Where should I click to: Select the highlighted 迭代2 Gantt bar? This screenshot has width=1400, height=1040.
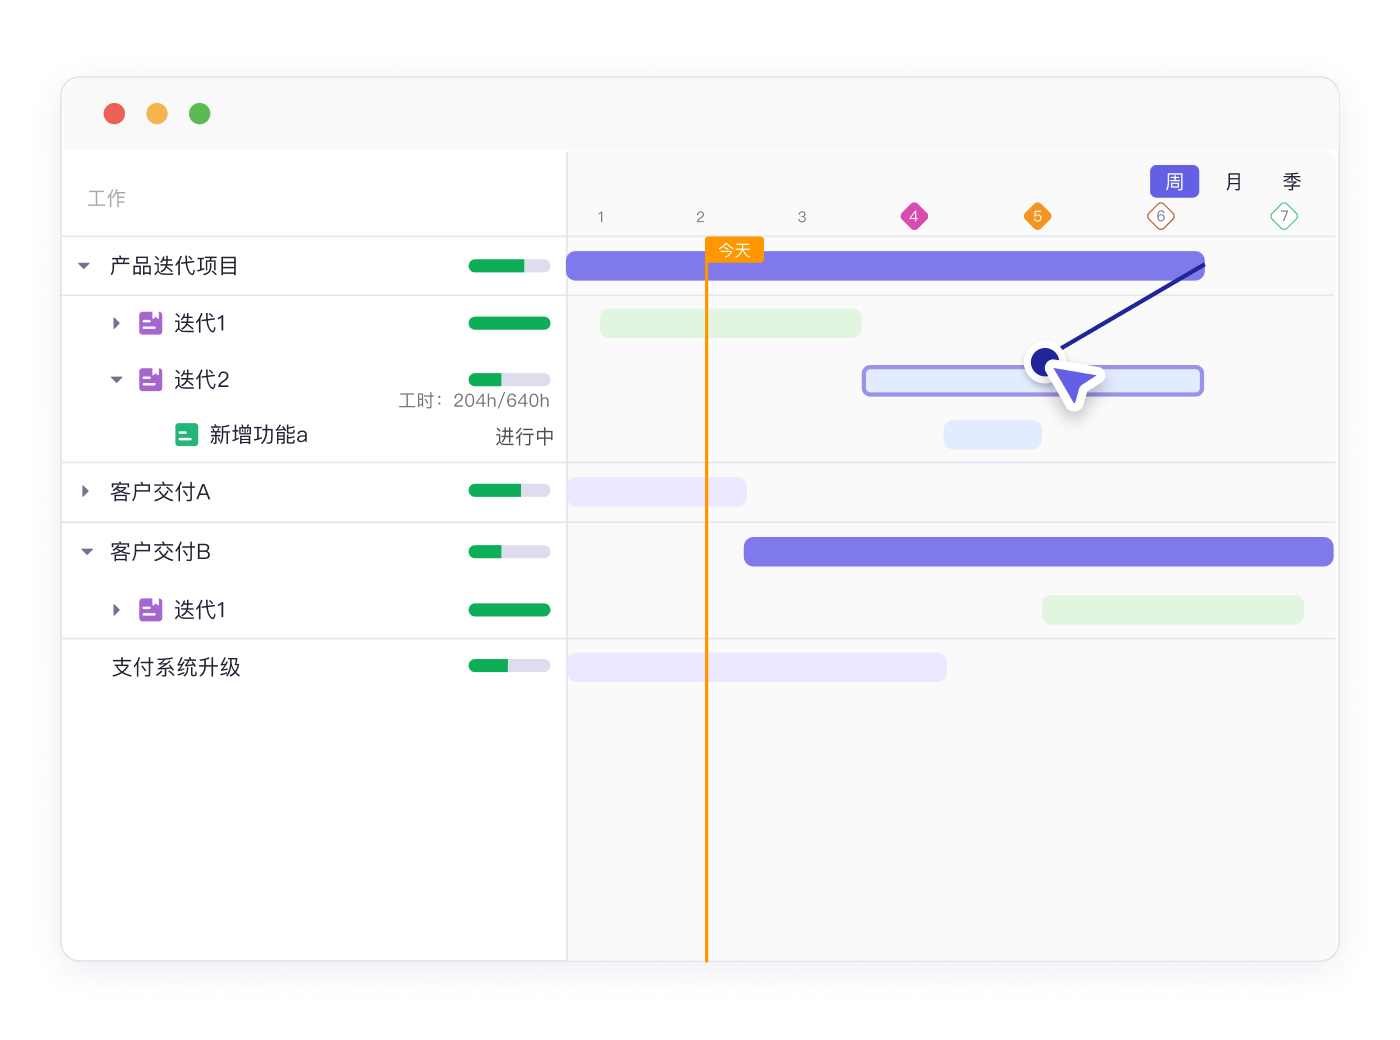pyautogui.click(x=1033, y=381)
